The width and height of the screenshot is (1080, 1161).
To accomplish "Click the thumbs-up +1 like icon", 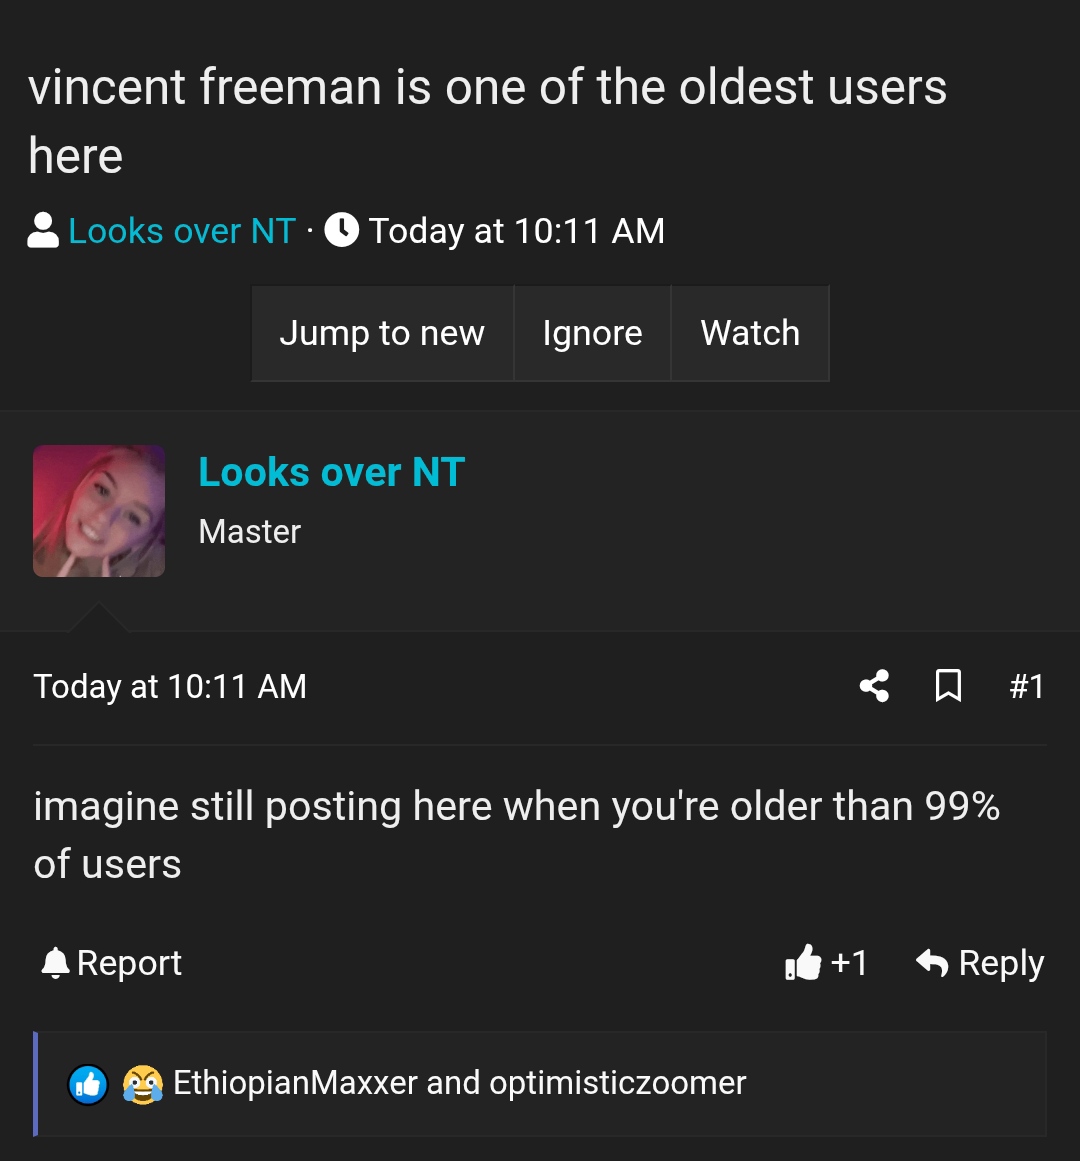I will [x=804, y=963].
